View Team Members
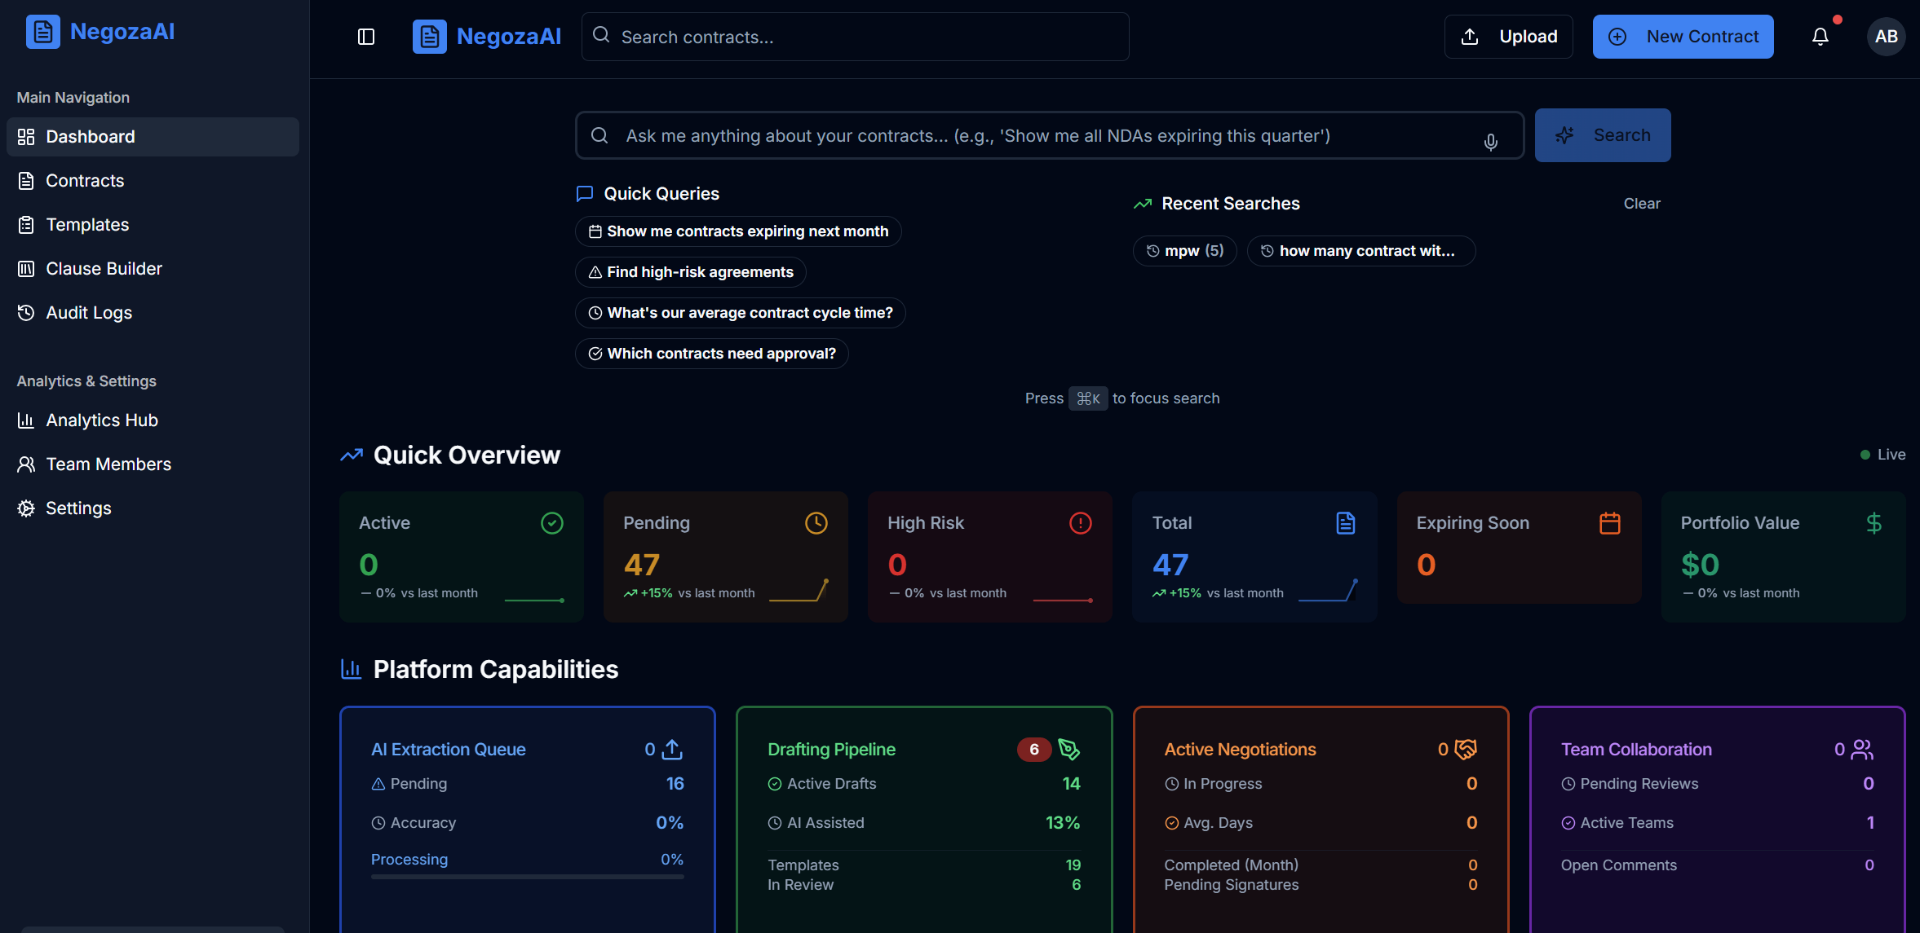This screenshot has height=933, width=1920. point(153,464)
